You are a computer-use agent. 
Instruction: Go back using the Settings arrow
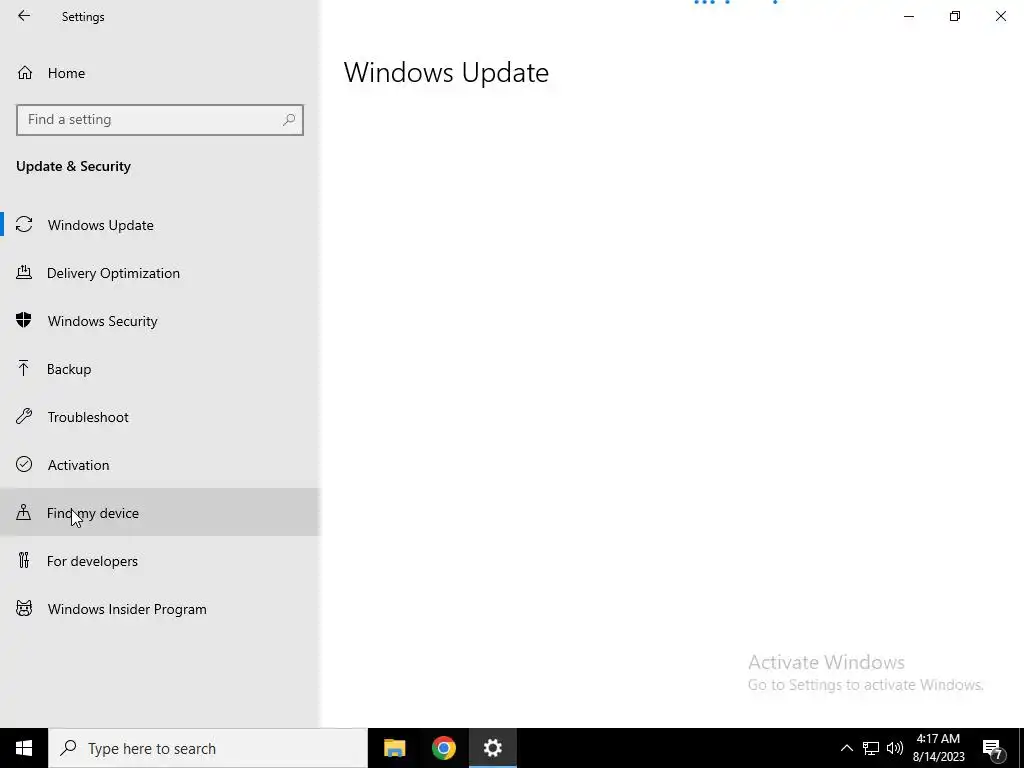pos(24,16)
